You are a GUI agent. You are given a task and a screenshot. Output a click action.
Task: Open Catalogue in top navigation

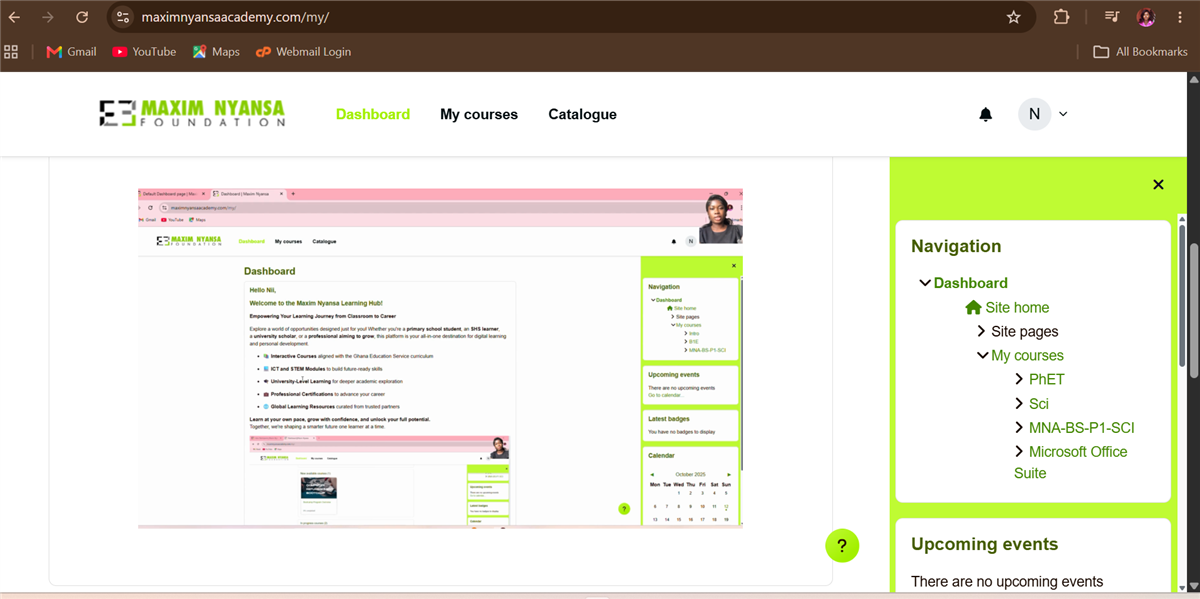(x=582, y=114)
